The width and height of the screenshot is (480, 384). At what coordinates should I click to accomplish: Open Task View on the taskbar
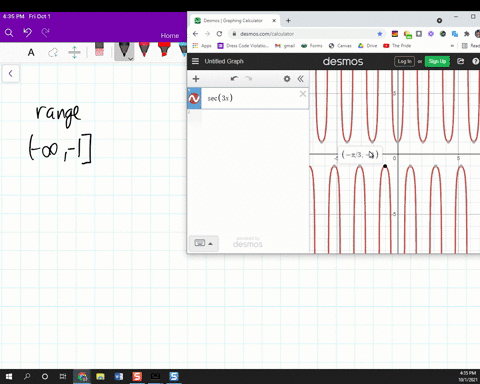63,377
